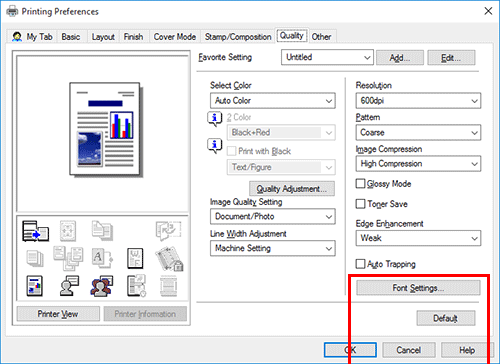Viewport: 500px width, 364px height.
Task: Click the watermark page icon
Action: (x=135, y=258)
